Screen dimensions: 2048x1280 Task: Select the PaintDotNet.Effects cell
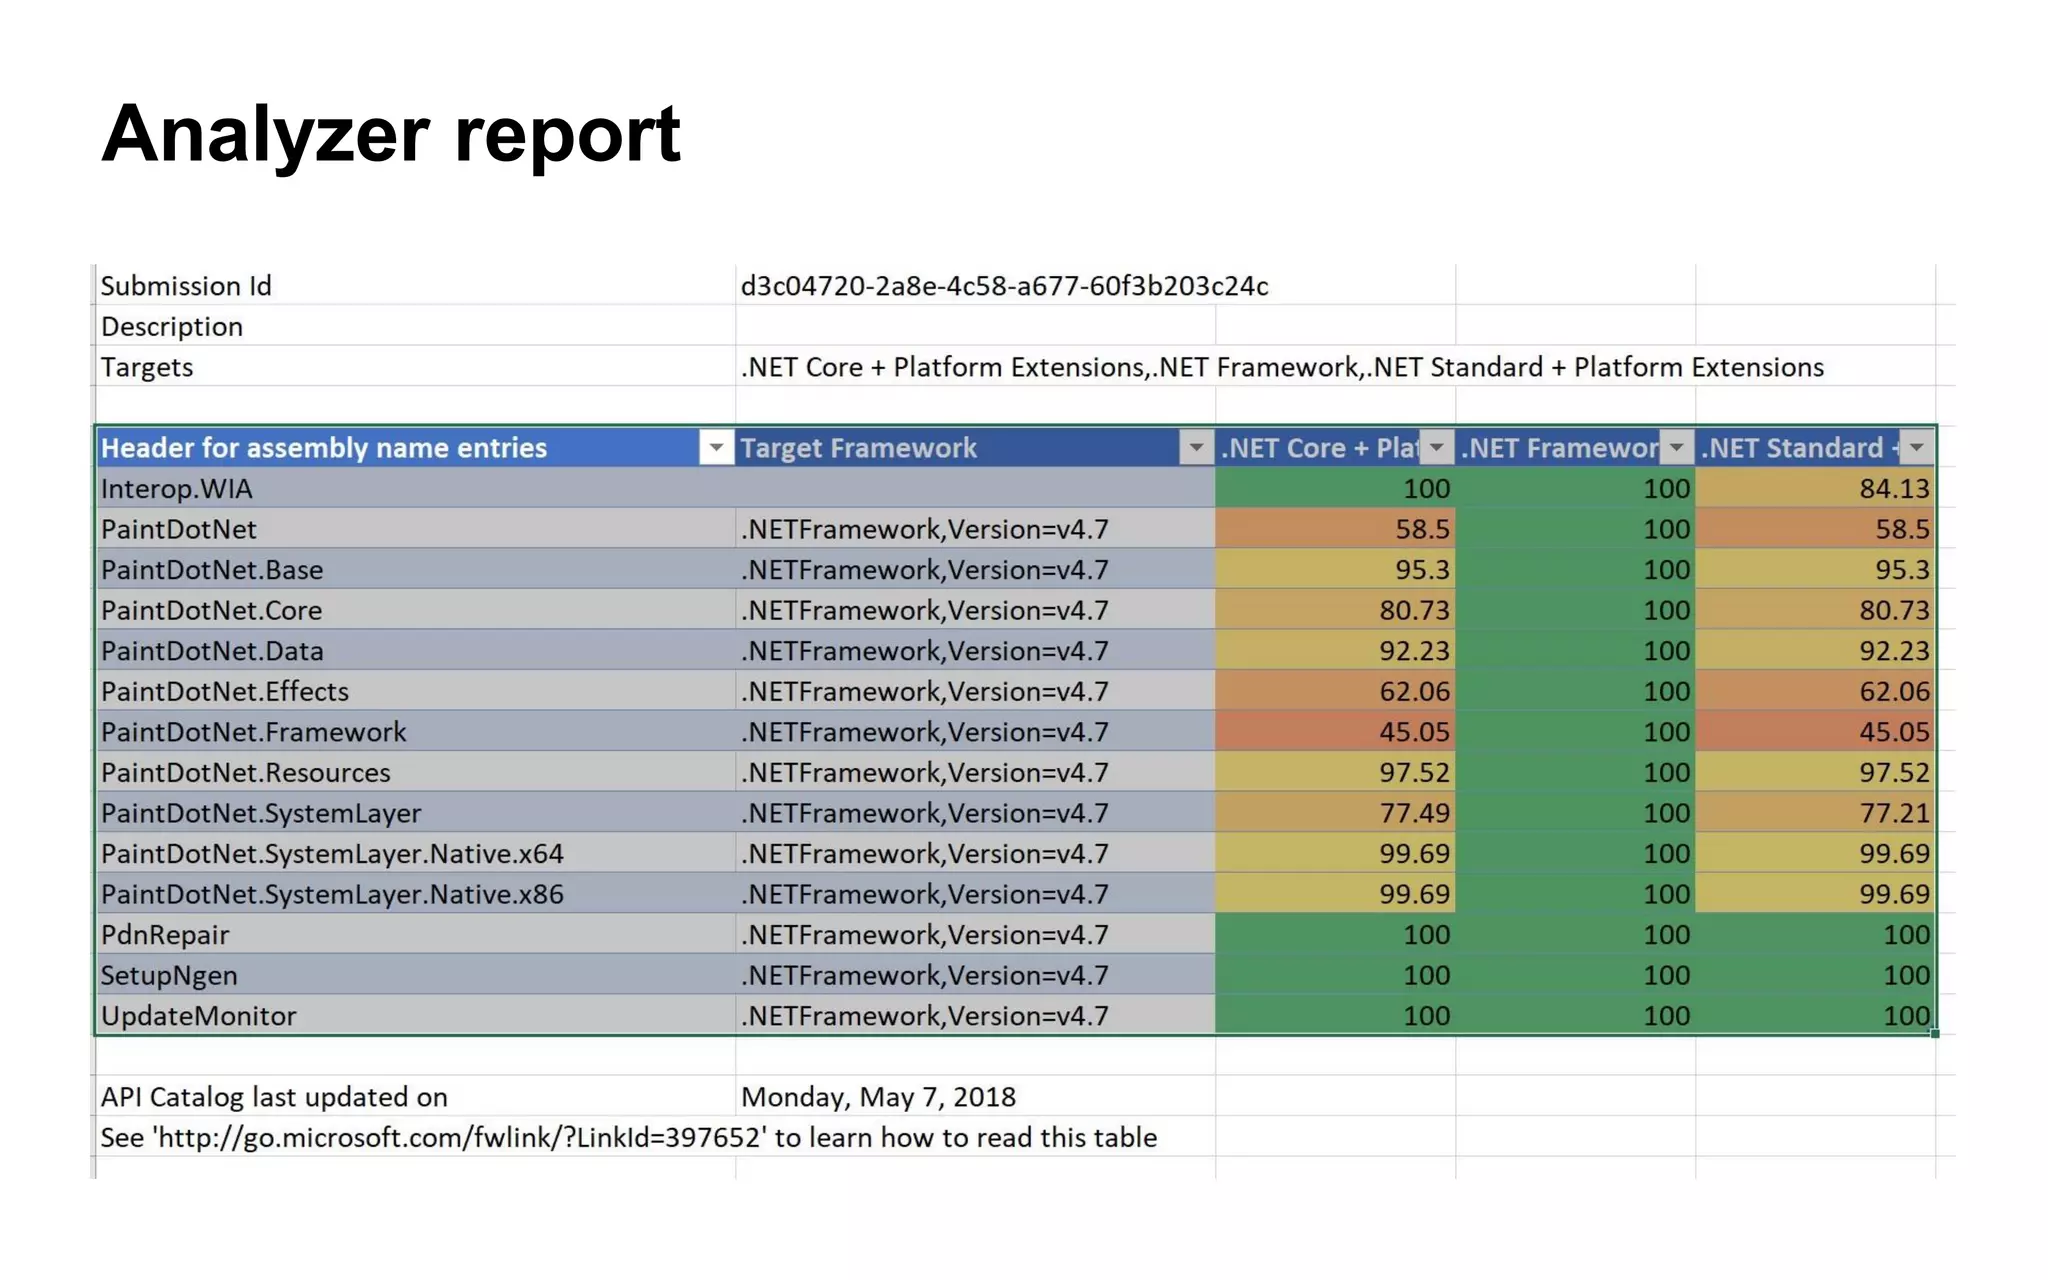pyautogui.click(x=416, y=691)
